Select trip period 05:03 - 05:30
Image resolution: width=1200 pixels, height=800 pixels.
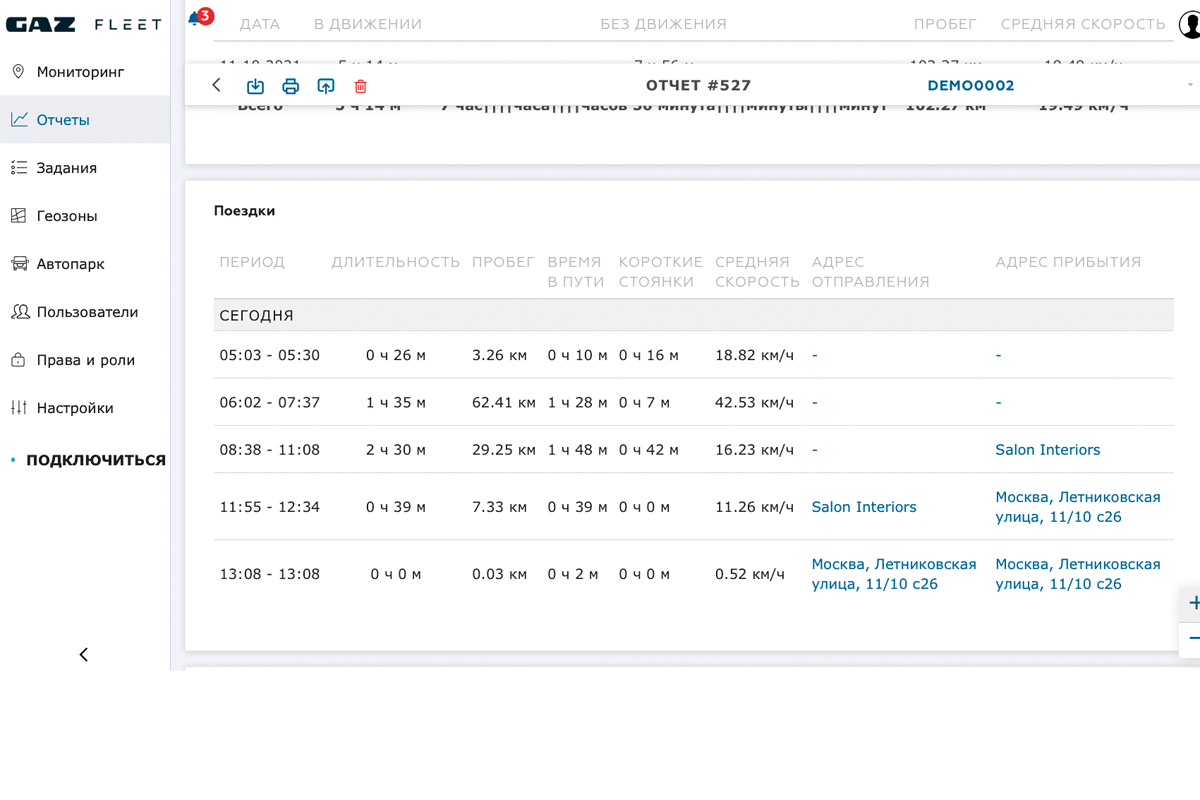pos(270,355)
